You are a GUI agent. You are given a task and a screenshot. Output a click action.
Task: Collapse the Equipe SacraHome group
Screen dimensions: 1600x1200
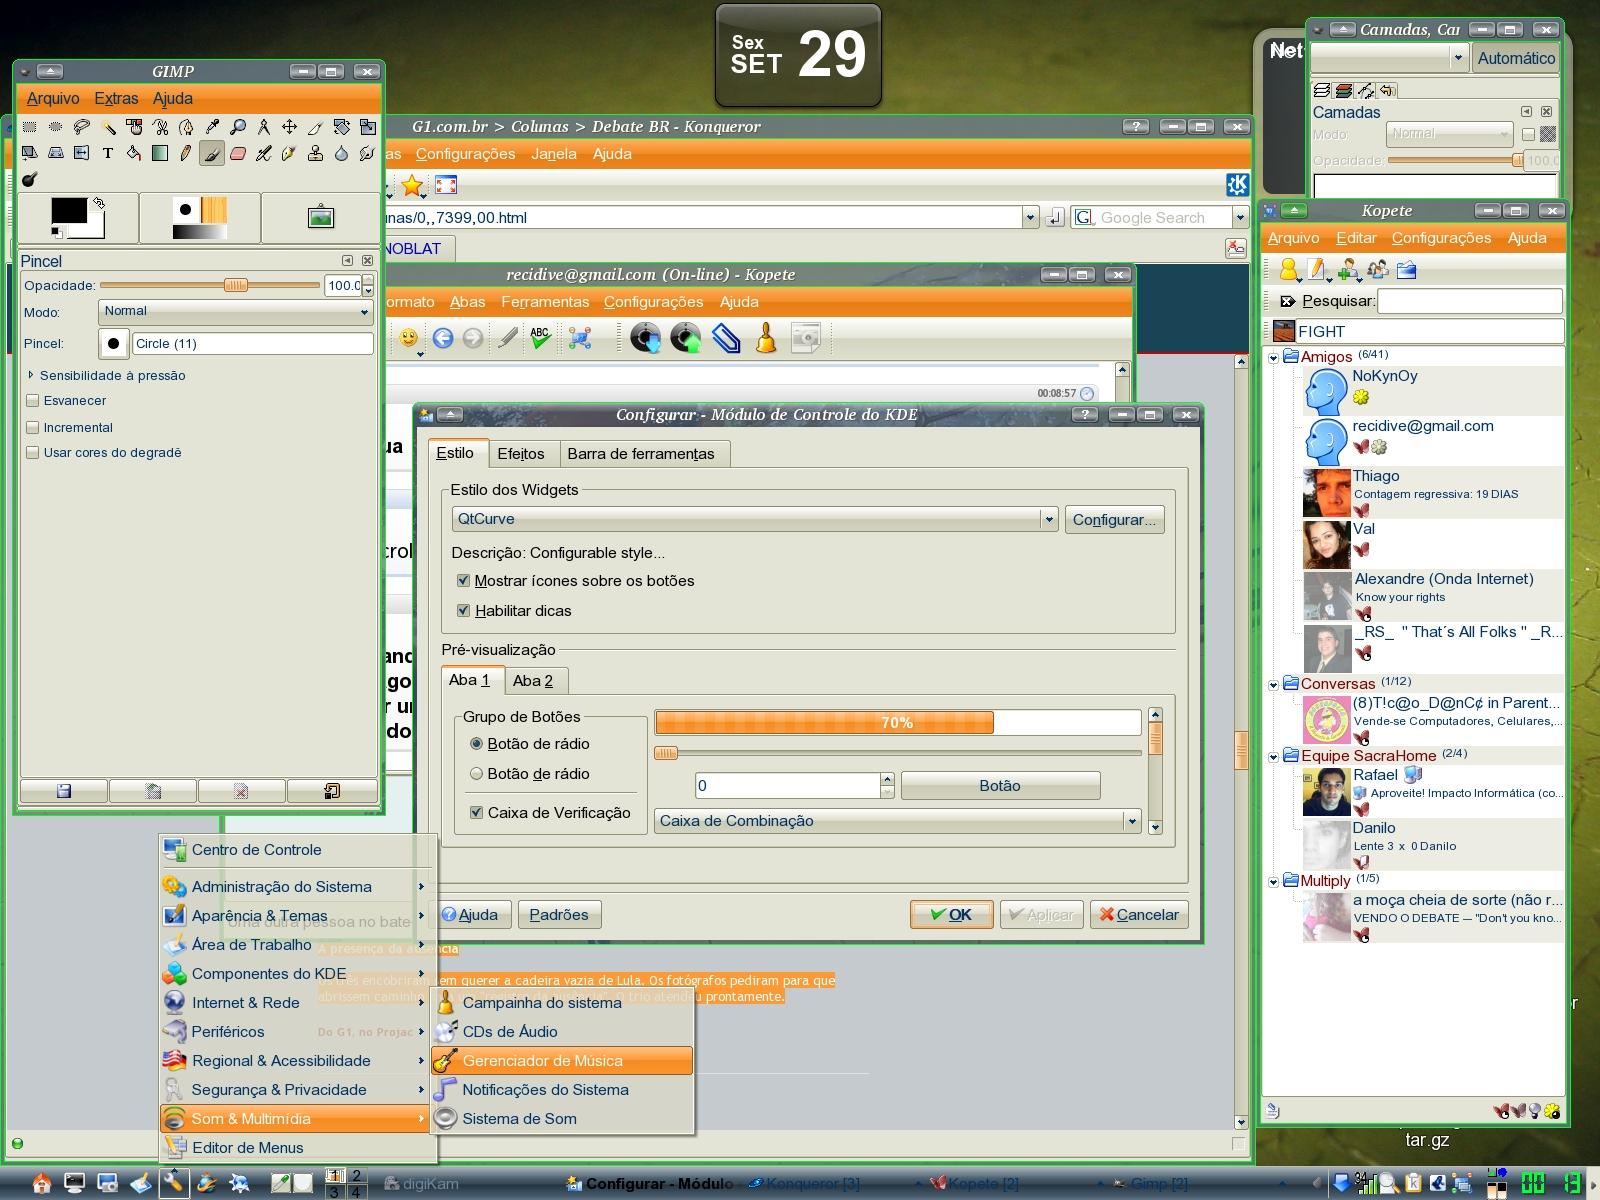[x=1274, y=757]
